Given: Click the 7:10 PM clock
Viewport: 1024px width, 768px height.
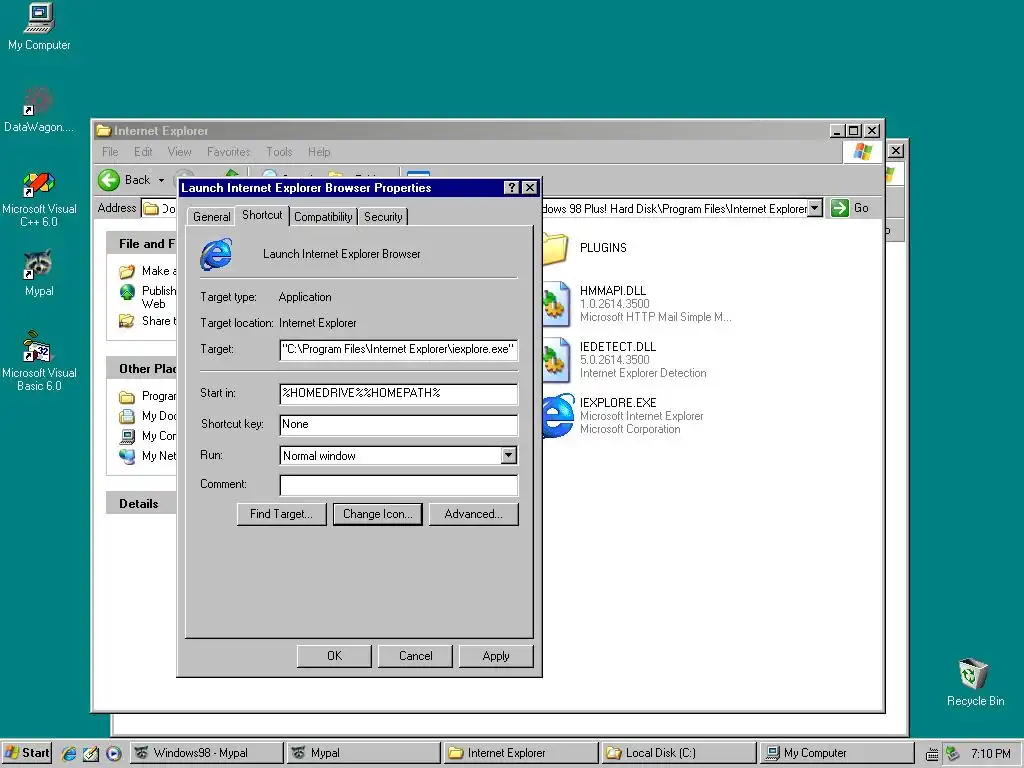Looking at the screenshot, I should [990, 754].
